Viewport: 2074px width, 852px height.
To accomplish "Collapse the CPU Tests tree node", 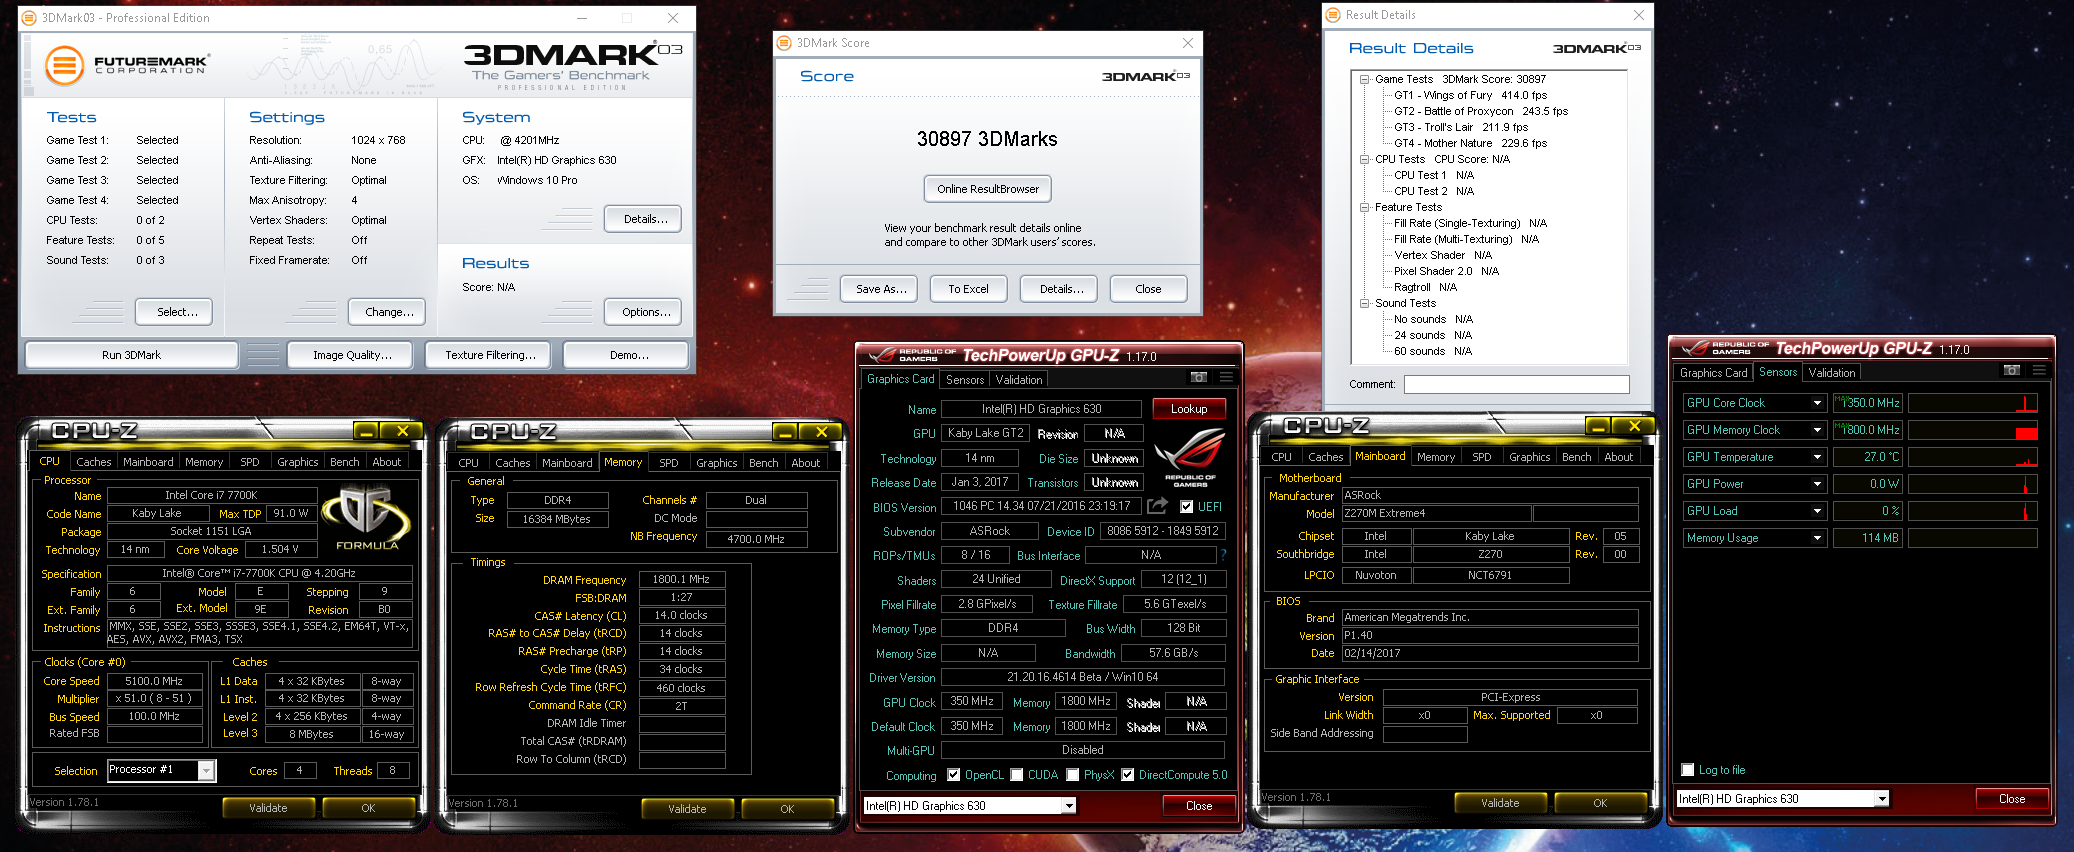I will click(x=1364, y=159).
